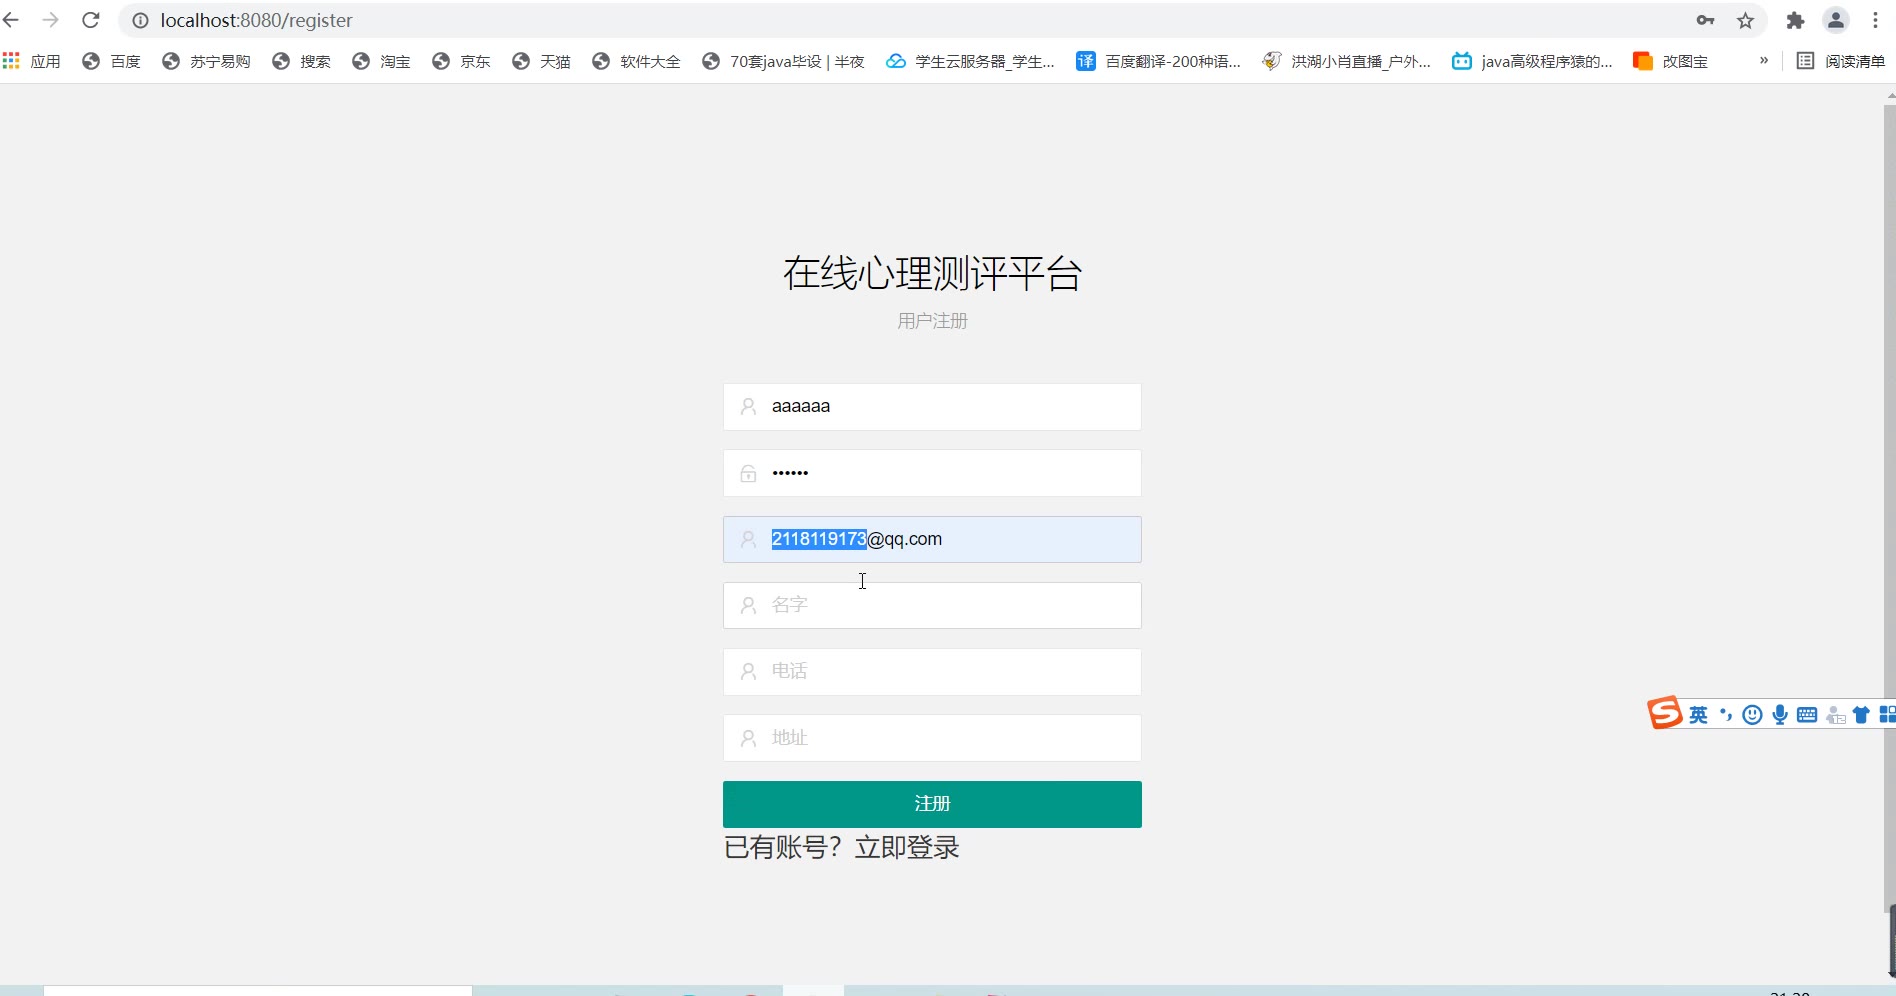Click the Sogou microphone voice input icon

pyautogui.click(x=1780, y=714)
